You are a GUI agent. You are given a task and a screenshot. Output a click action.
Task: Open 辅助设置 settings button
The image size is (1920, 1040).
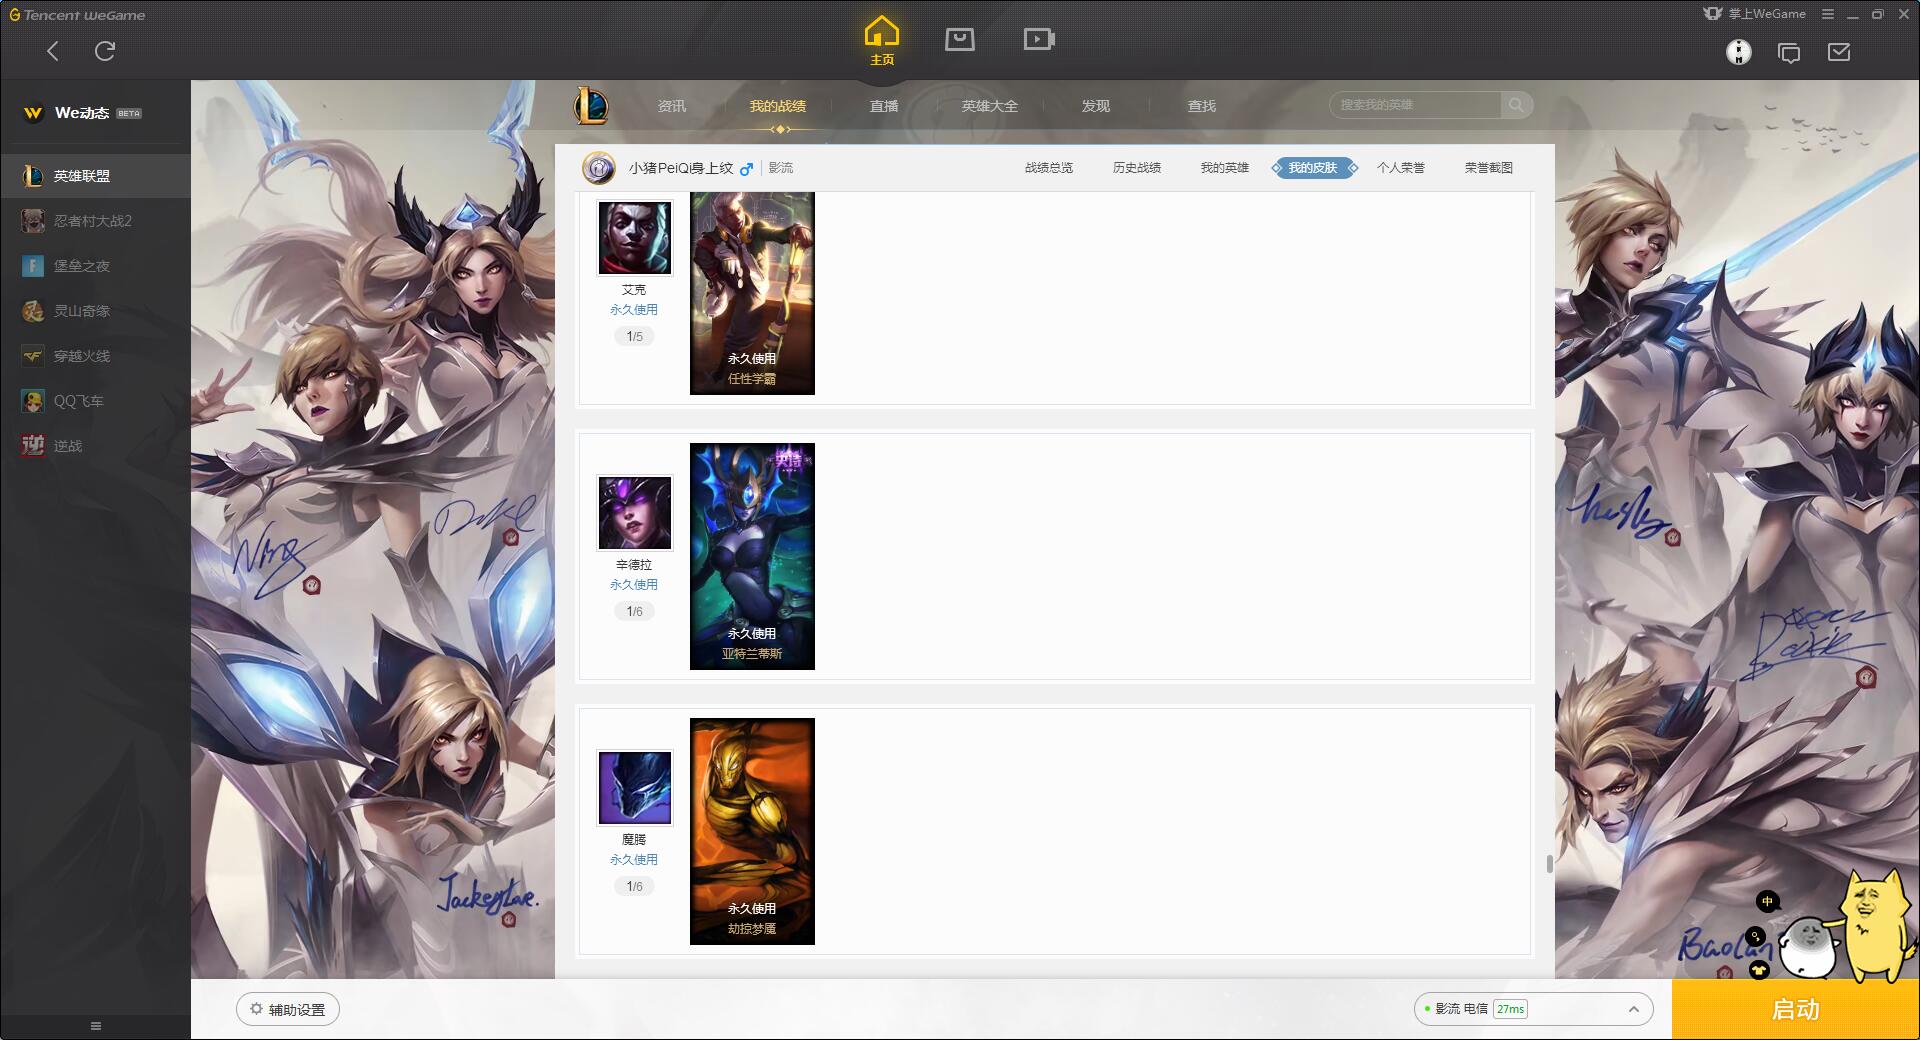288,1009
